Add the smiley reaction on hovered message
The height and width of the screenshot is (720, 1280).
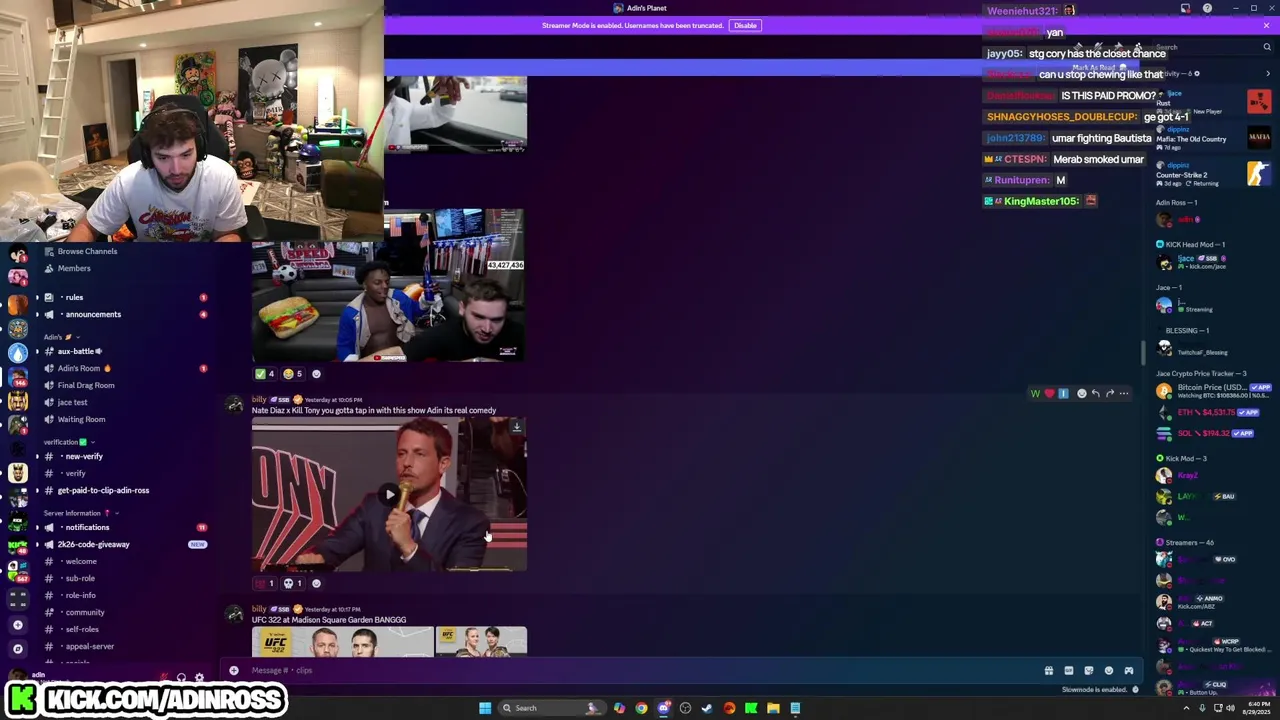coord(1081,394)
